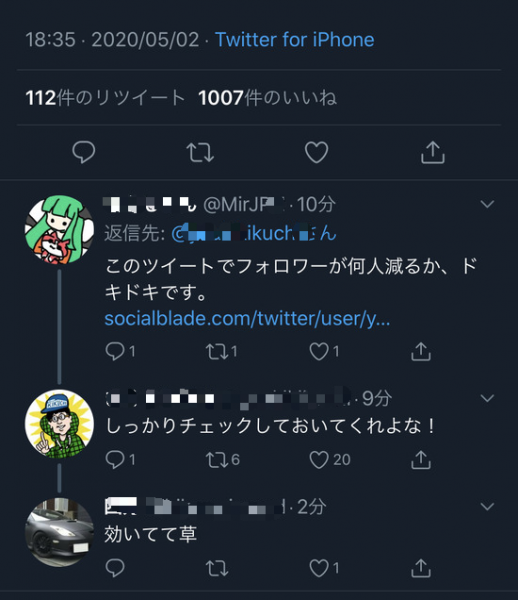Tap the main tweet's reply bubble icon
This screenshot has height=600, width=518.
click(83, 152)
